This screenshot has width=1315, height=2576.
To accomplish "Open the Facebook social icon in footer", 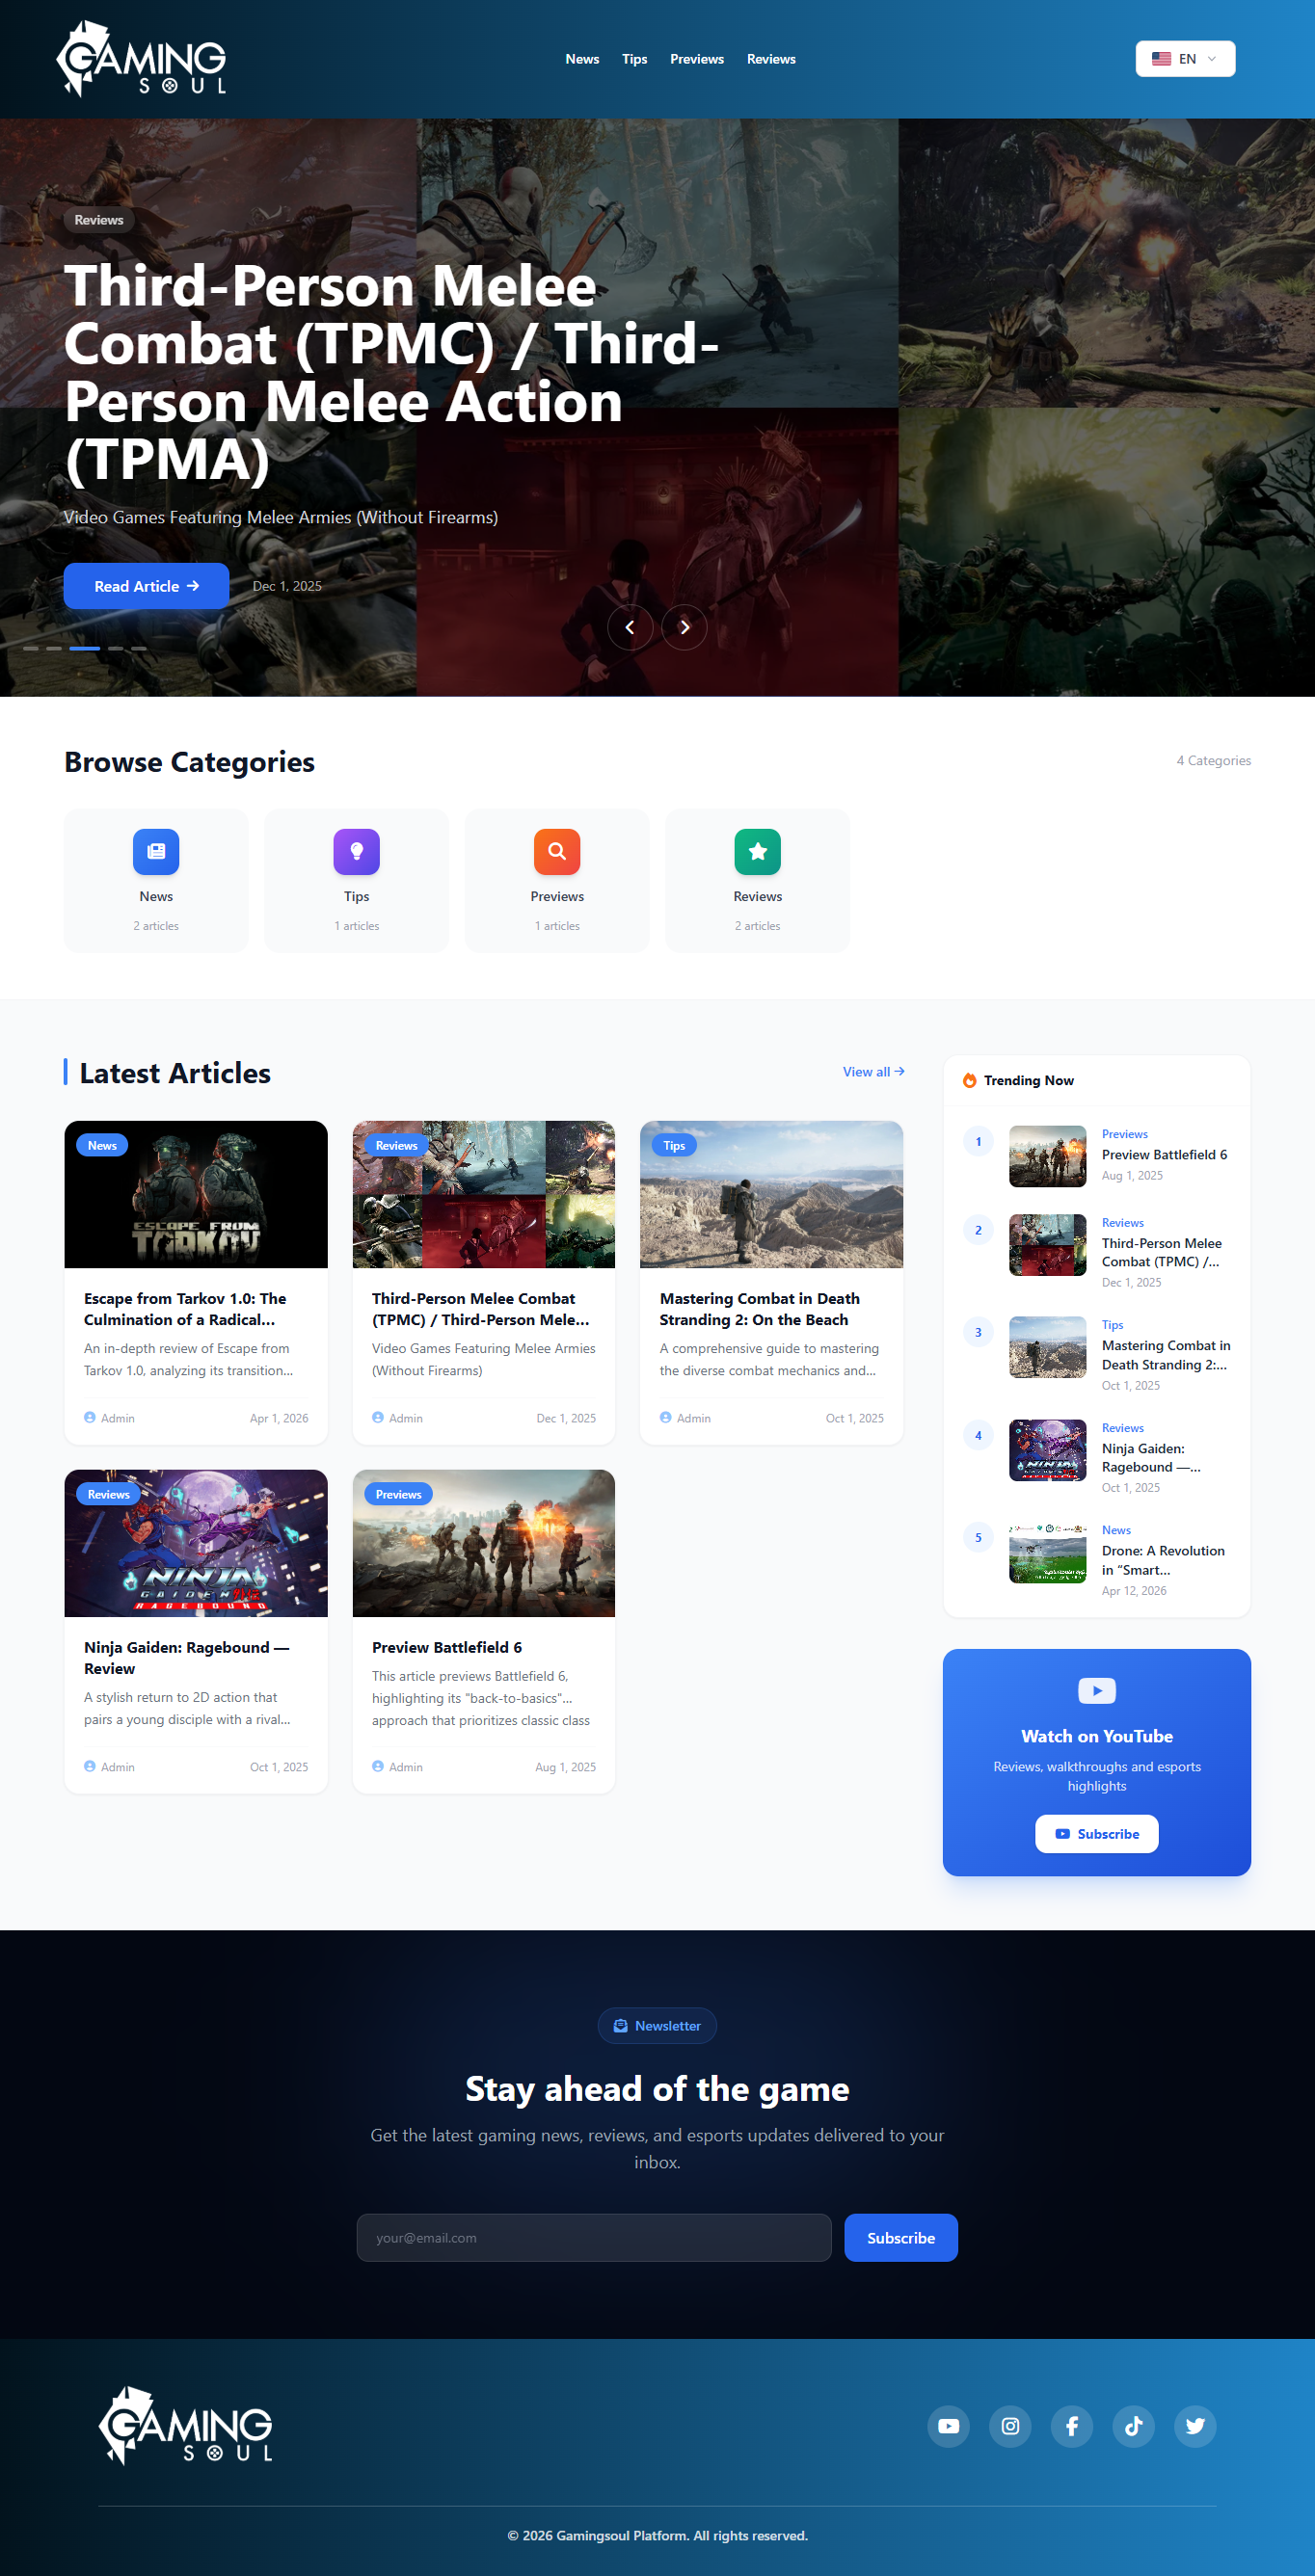I will point(1072,2426).
